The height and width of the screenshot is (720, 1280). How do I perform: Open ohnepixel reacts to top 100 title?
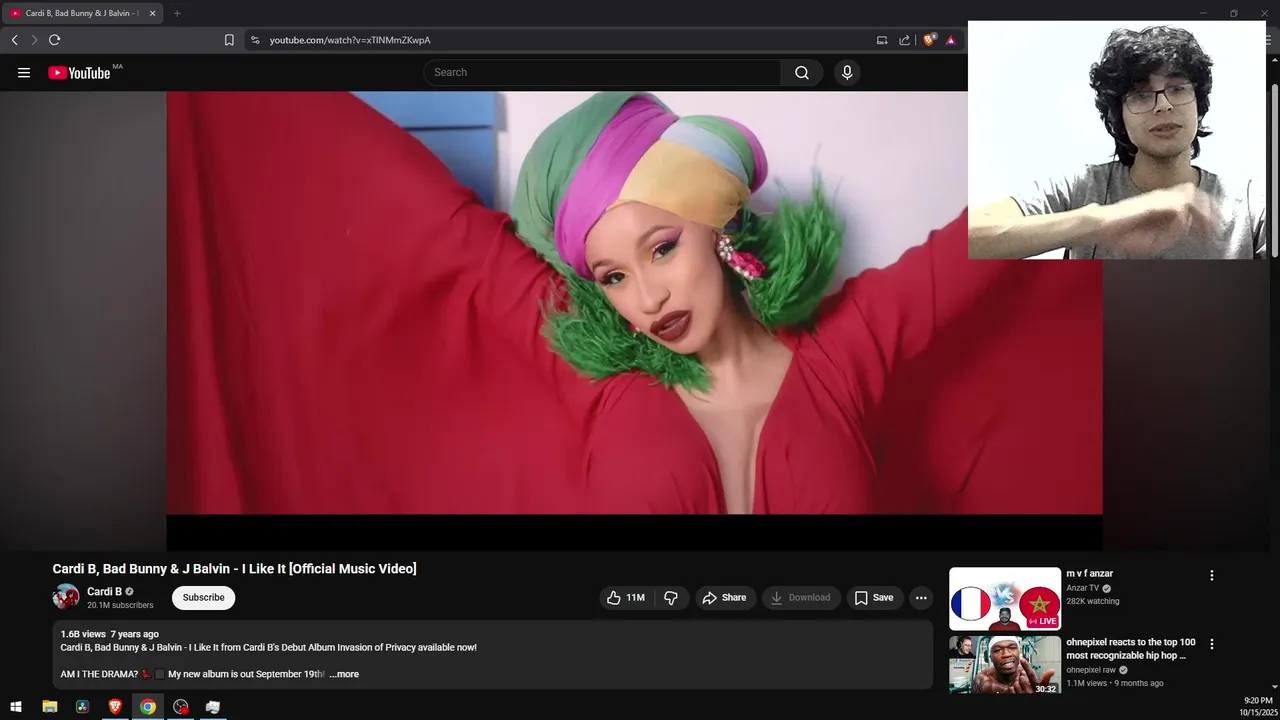tap(1130, 649)
